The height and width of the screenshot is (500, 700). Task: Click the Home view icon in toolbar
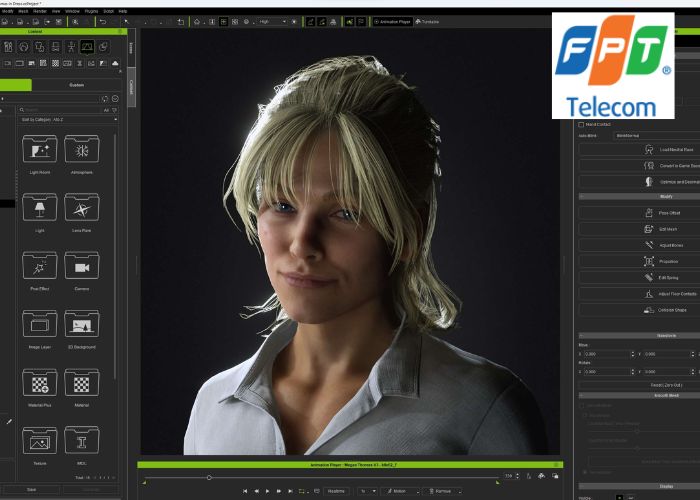pos(198,21)
